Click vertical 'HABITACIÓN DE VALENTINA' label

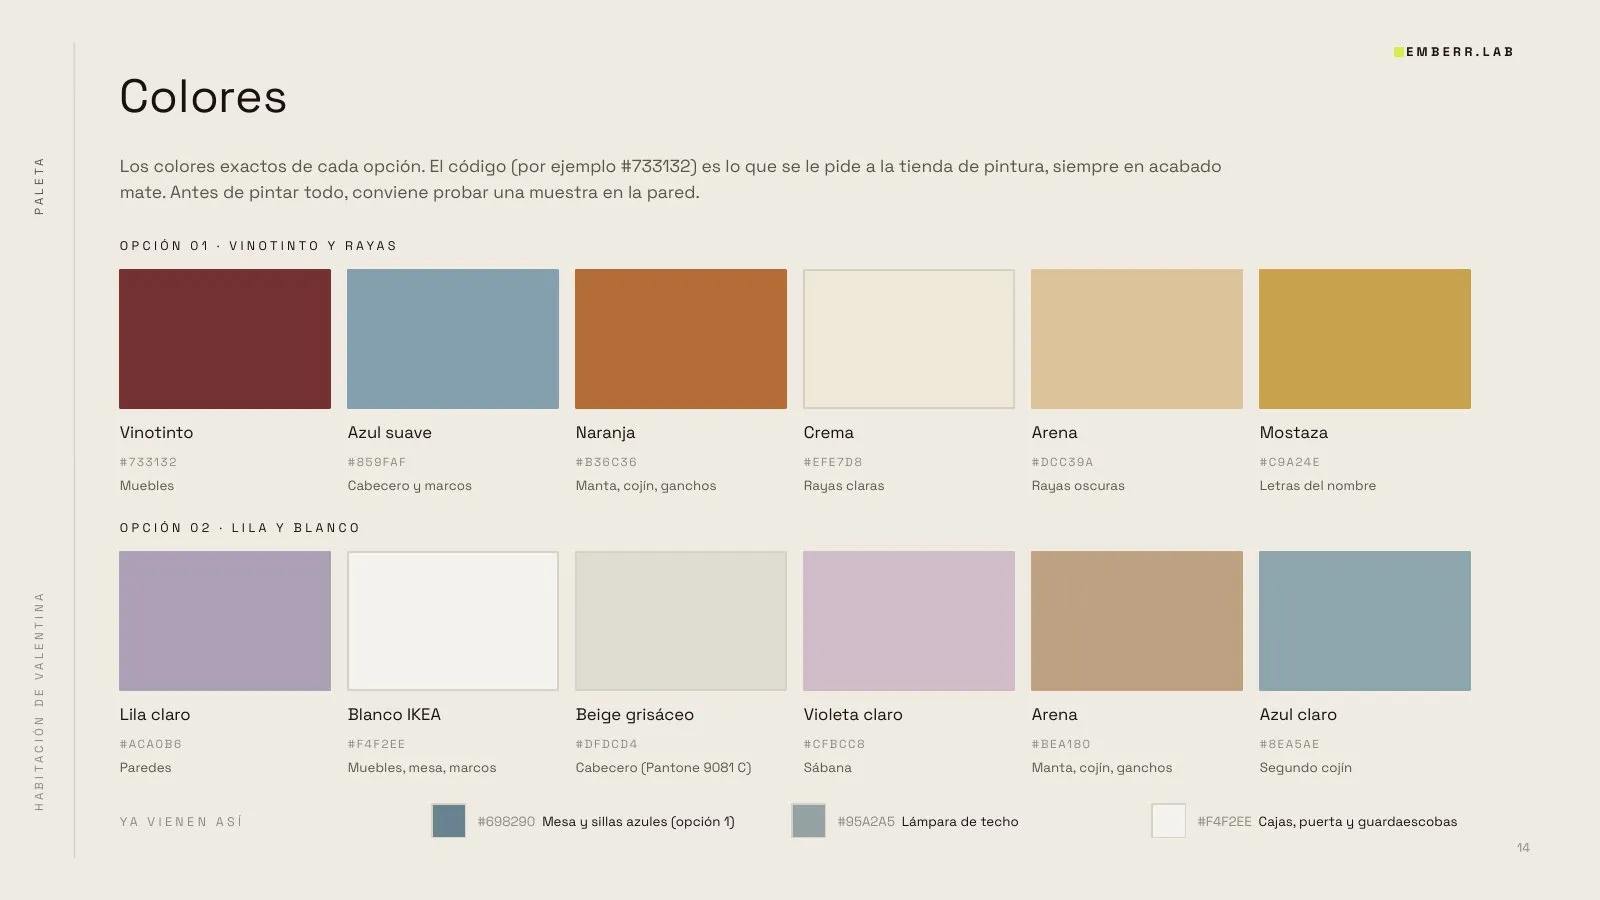tap(39, 702)
